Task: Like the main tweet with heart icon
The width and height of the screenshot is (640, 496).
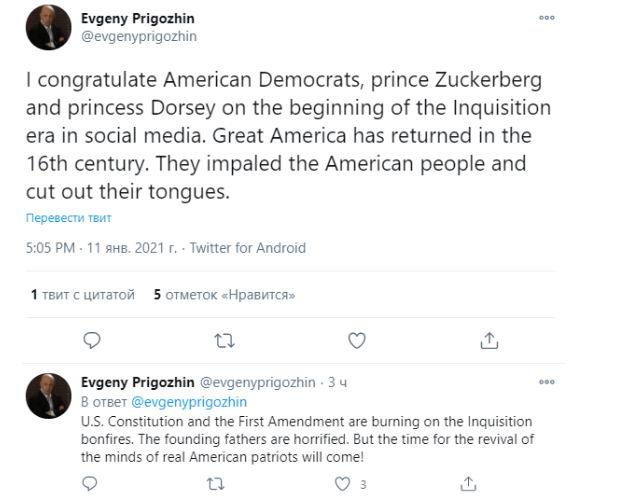Action: click(x=357, y=340)
